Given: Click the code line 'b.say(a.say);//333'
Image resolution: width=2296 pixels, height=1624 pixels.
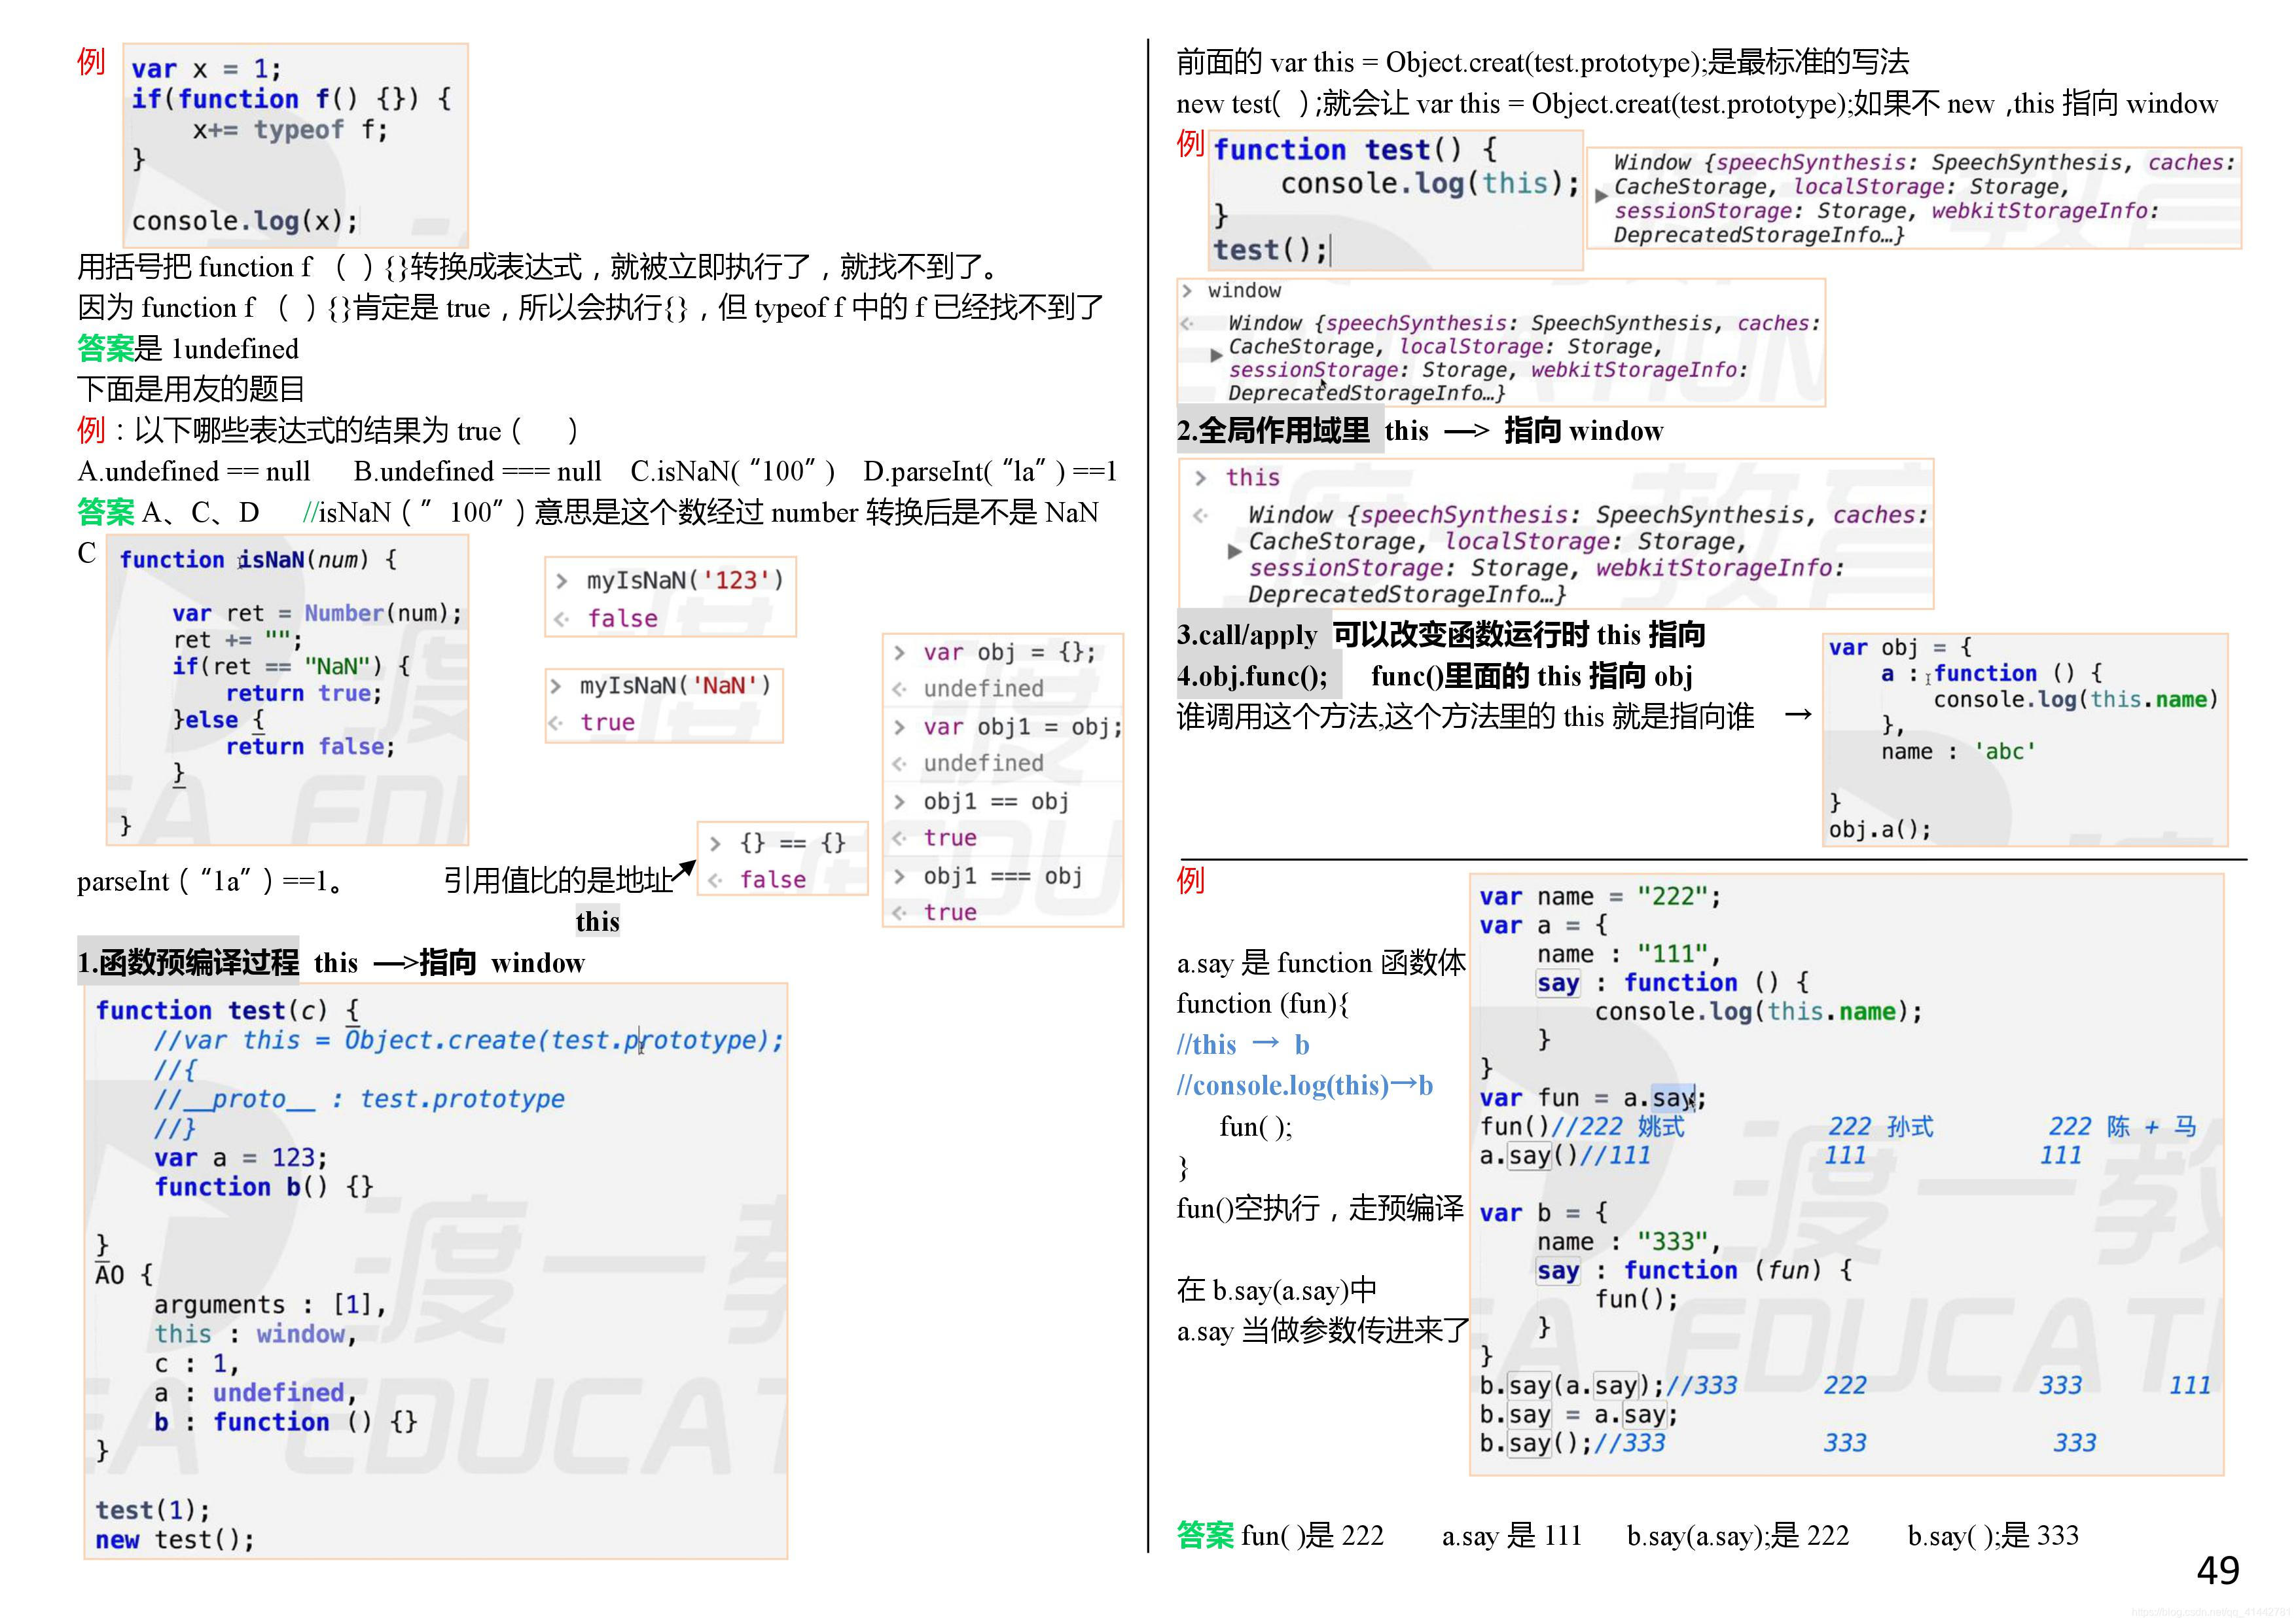Looking at the screenshot, I should (x=1609, y=1386).
